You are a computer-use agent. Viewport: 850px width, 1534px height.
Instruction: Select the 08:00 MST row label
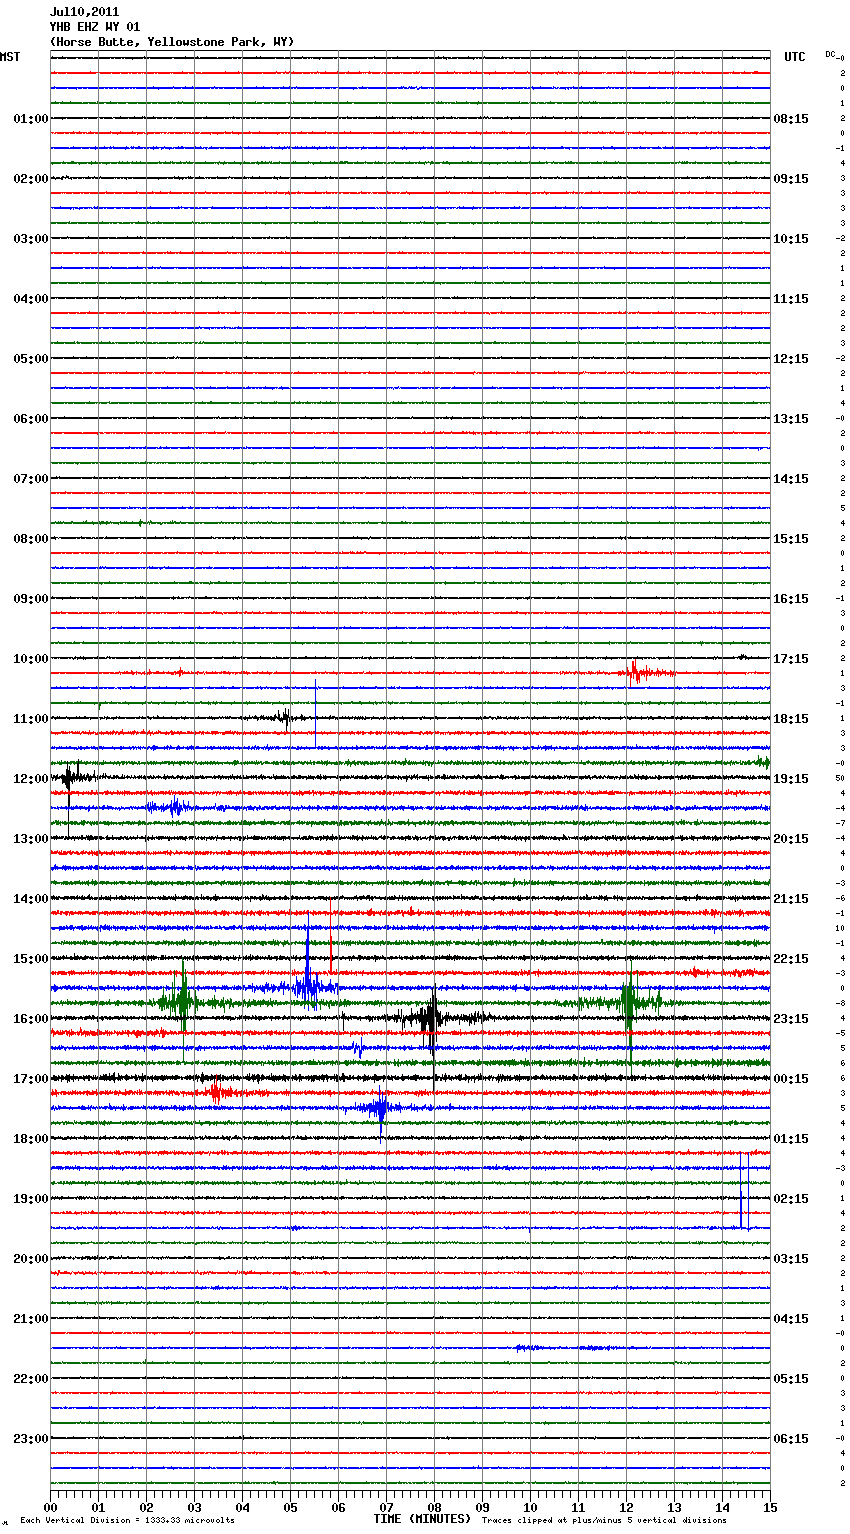coord(30,539)
